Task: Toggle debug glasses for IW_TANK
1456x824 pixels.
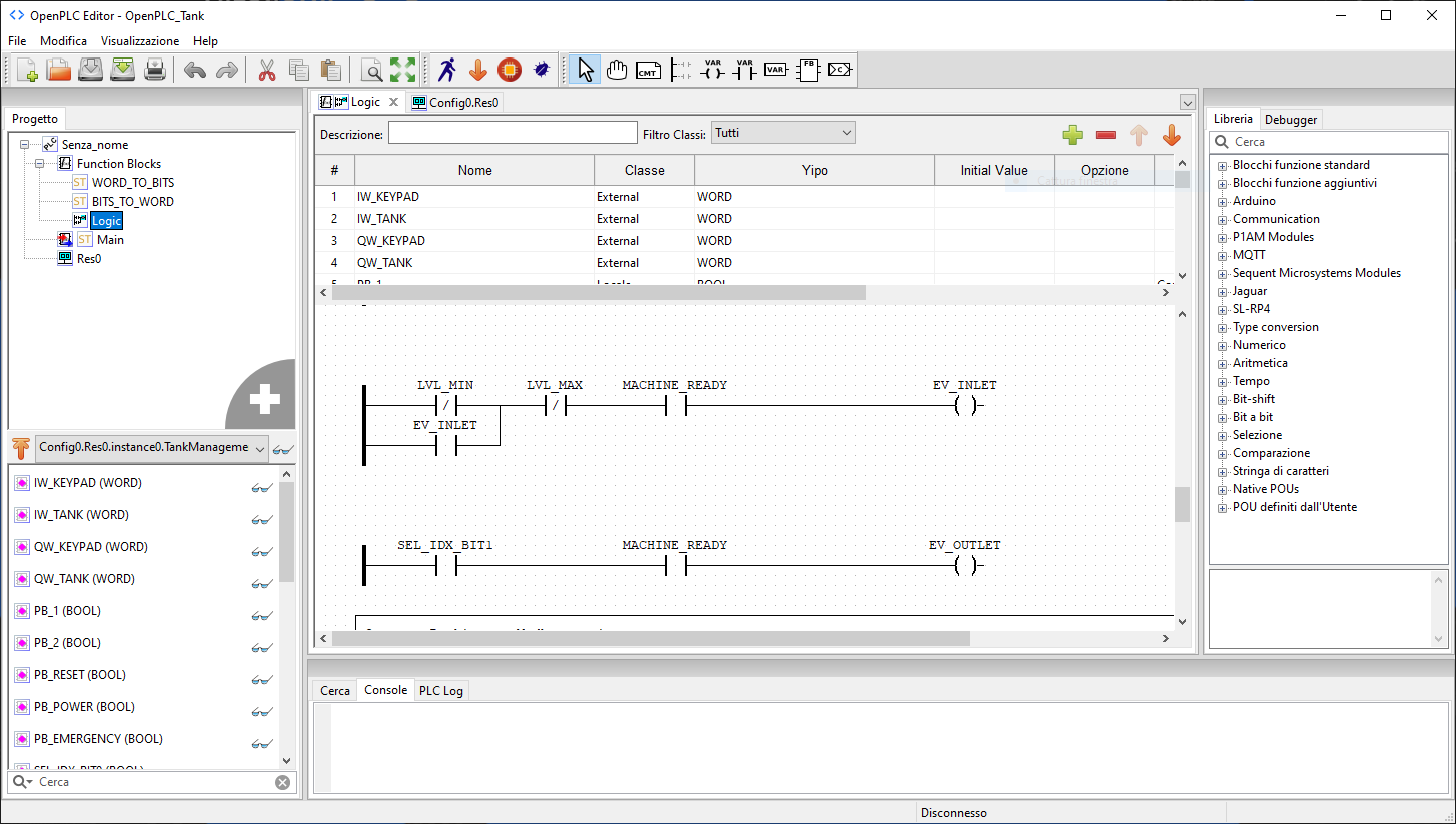Action: (x=262, y=519)
